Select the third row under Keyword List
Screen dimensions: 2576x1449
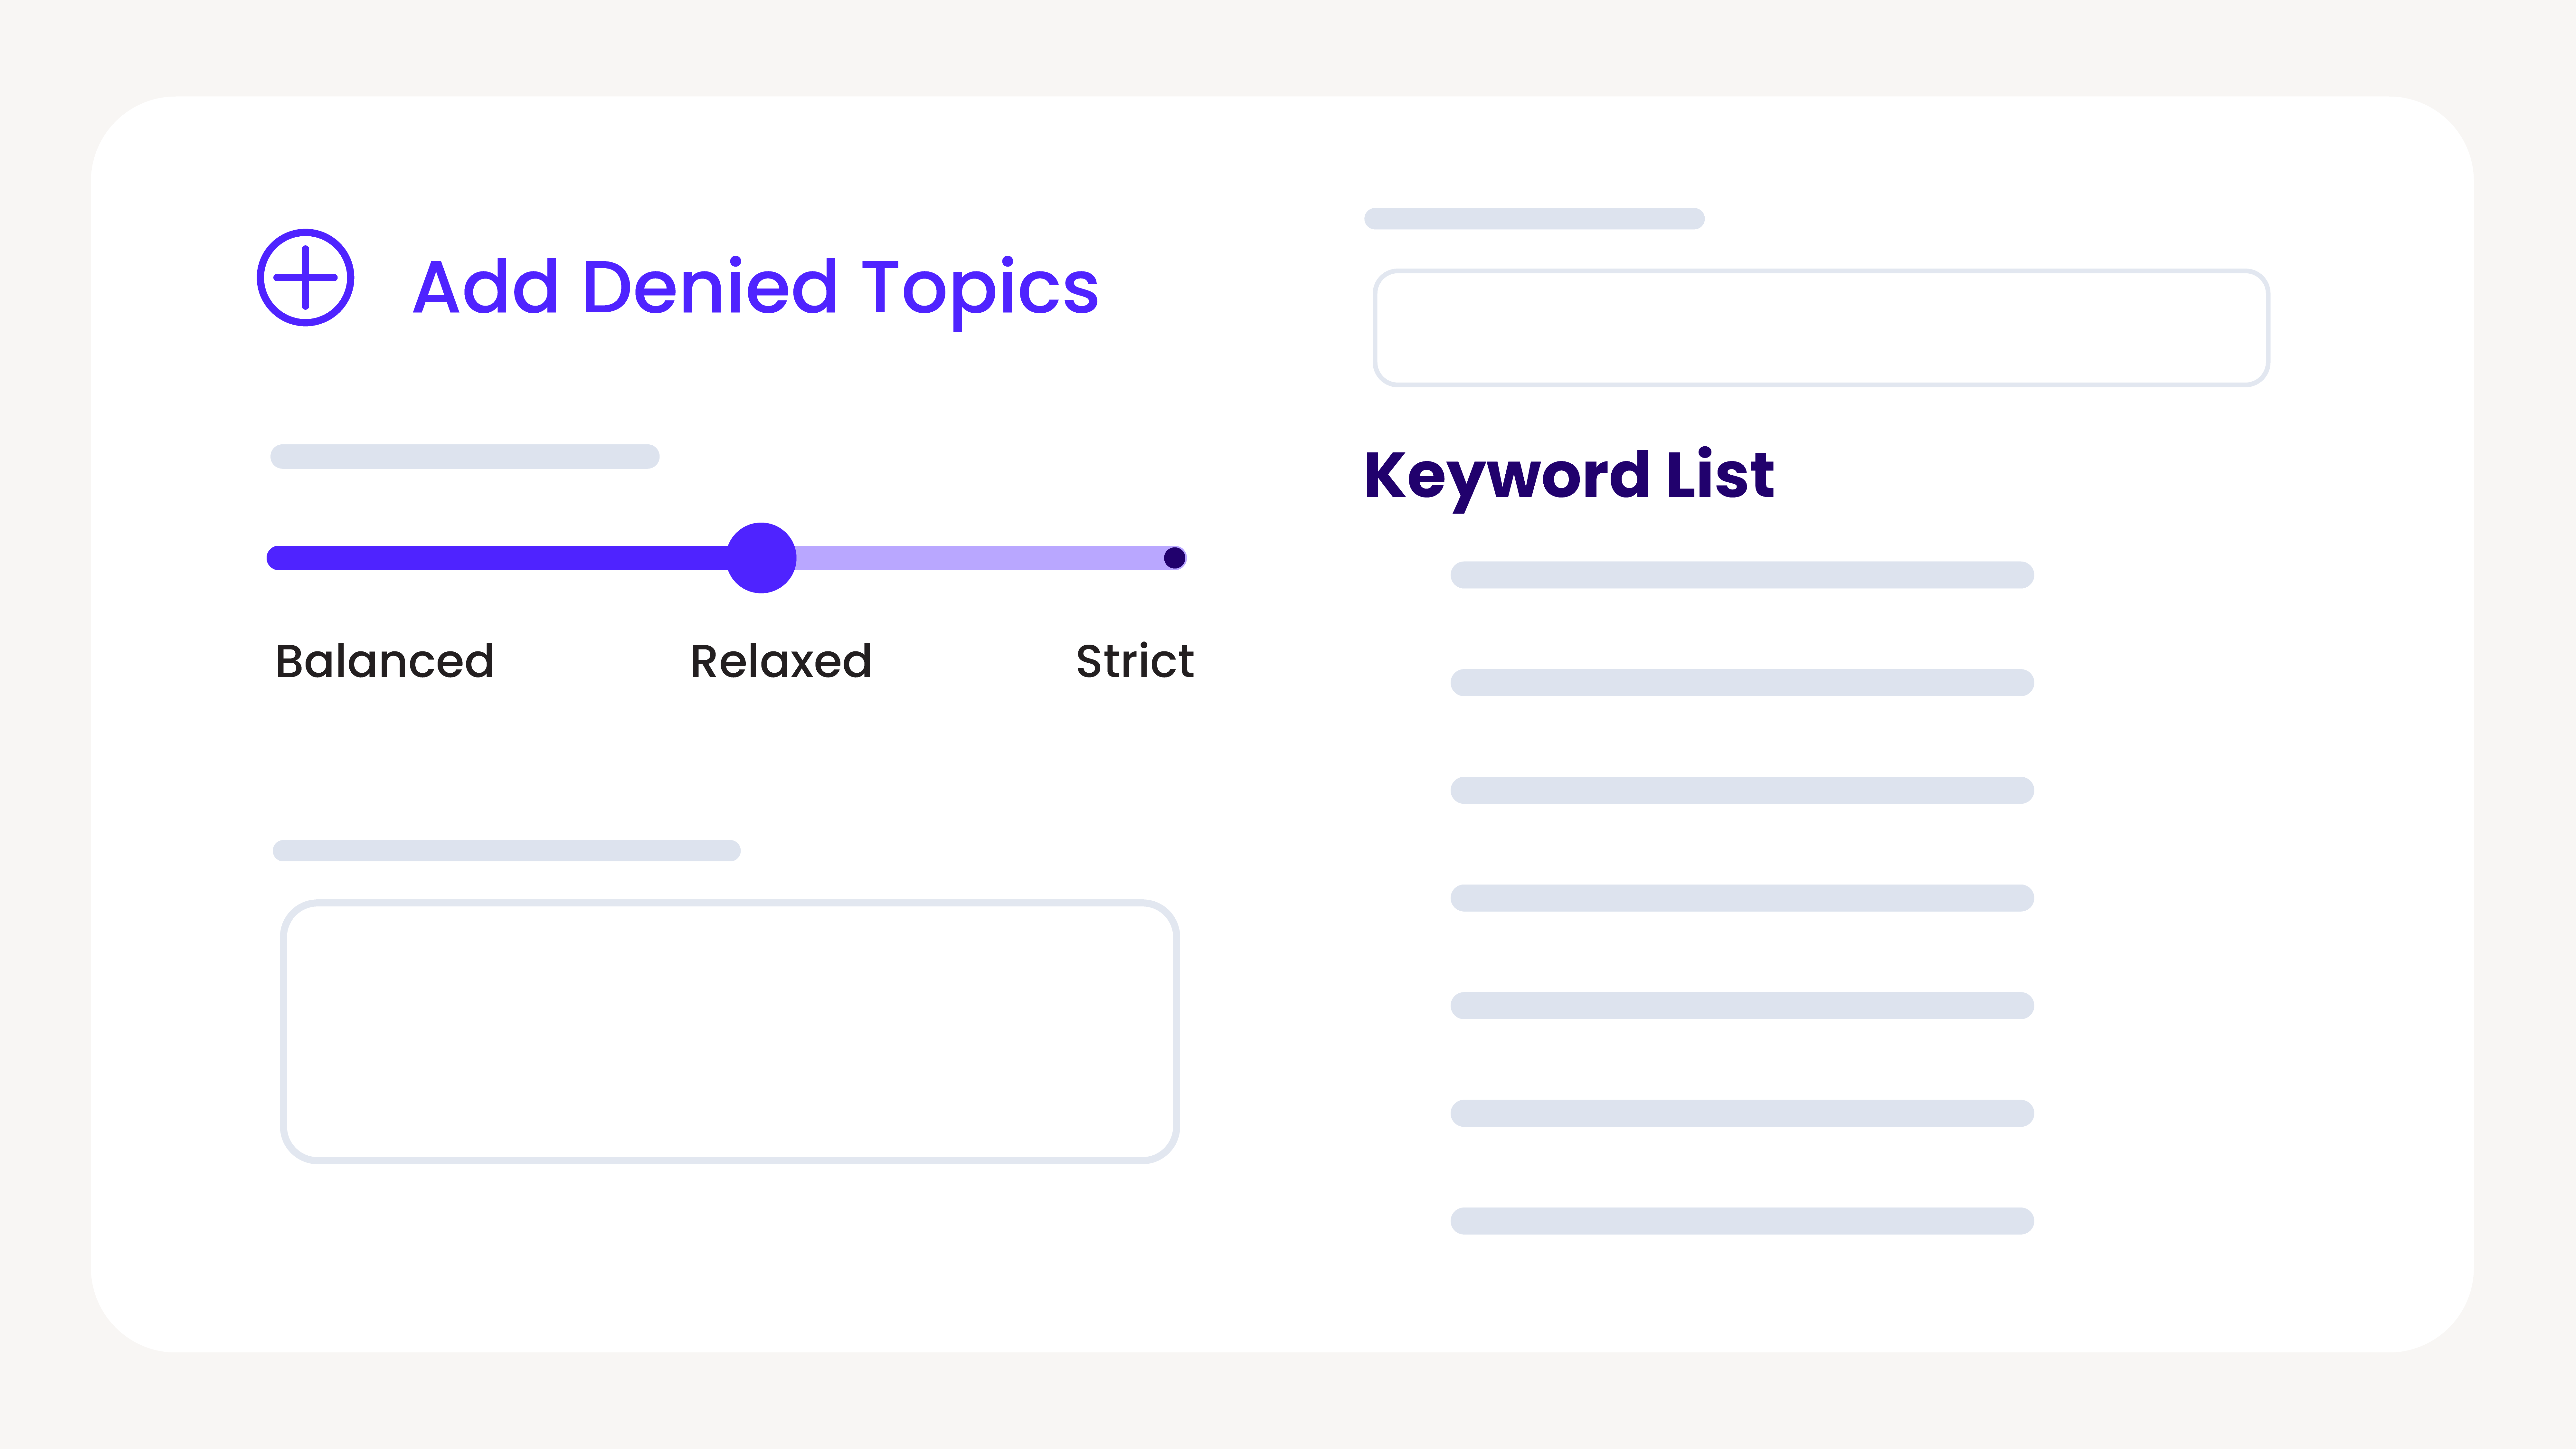pyautogui.click(x=1742, y=790)
